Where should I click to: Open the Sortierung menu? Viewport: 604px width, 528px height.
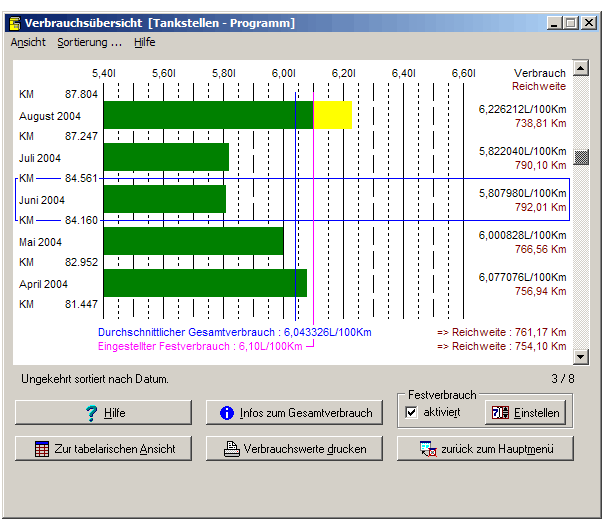[89, 43]
